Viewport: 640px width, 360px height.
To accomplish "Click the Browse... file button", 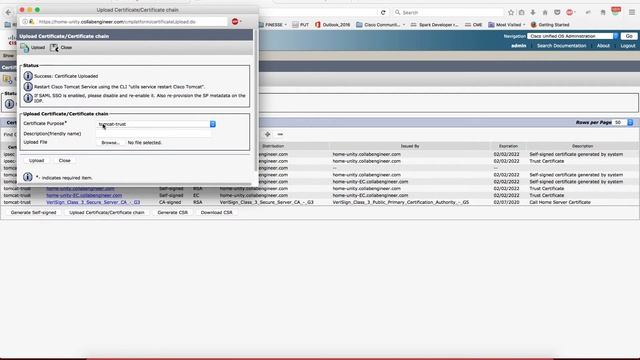I will pyautogui.click(x=110, y=142).
